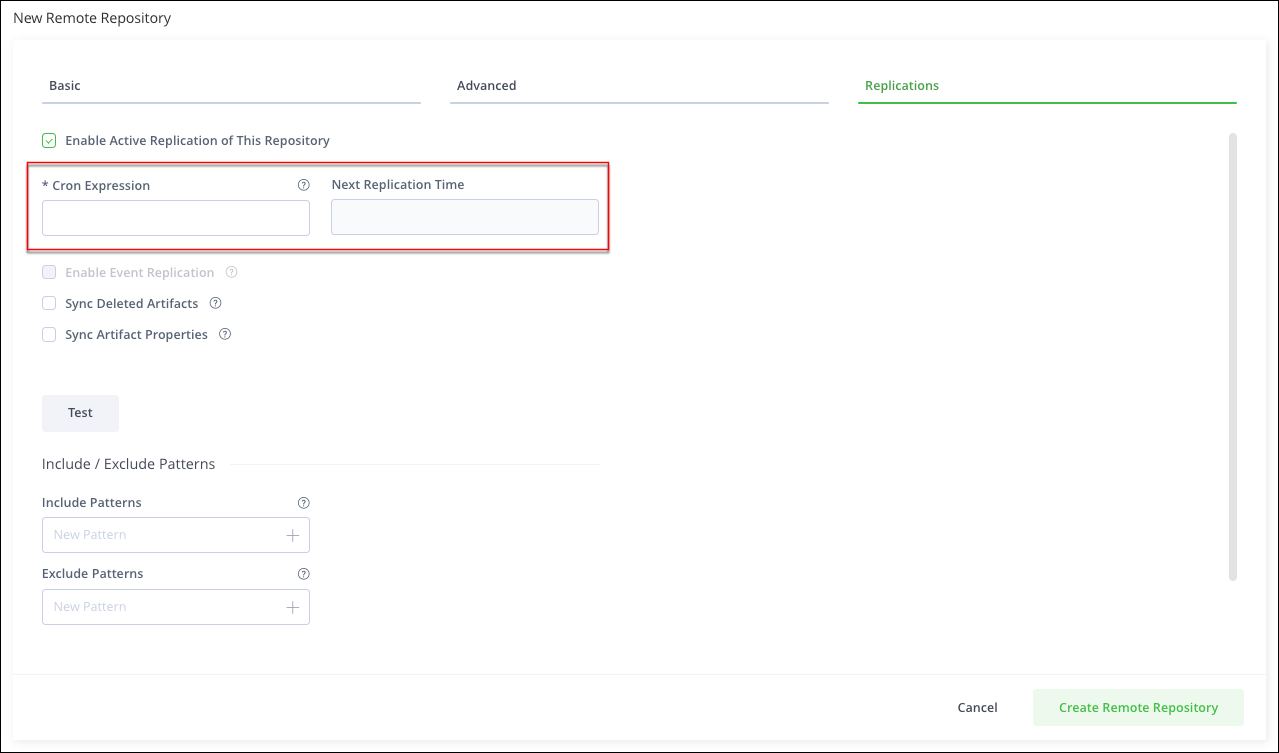
Task: Show help for Sync Artifact Properties
Action: [225, 334]
